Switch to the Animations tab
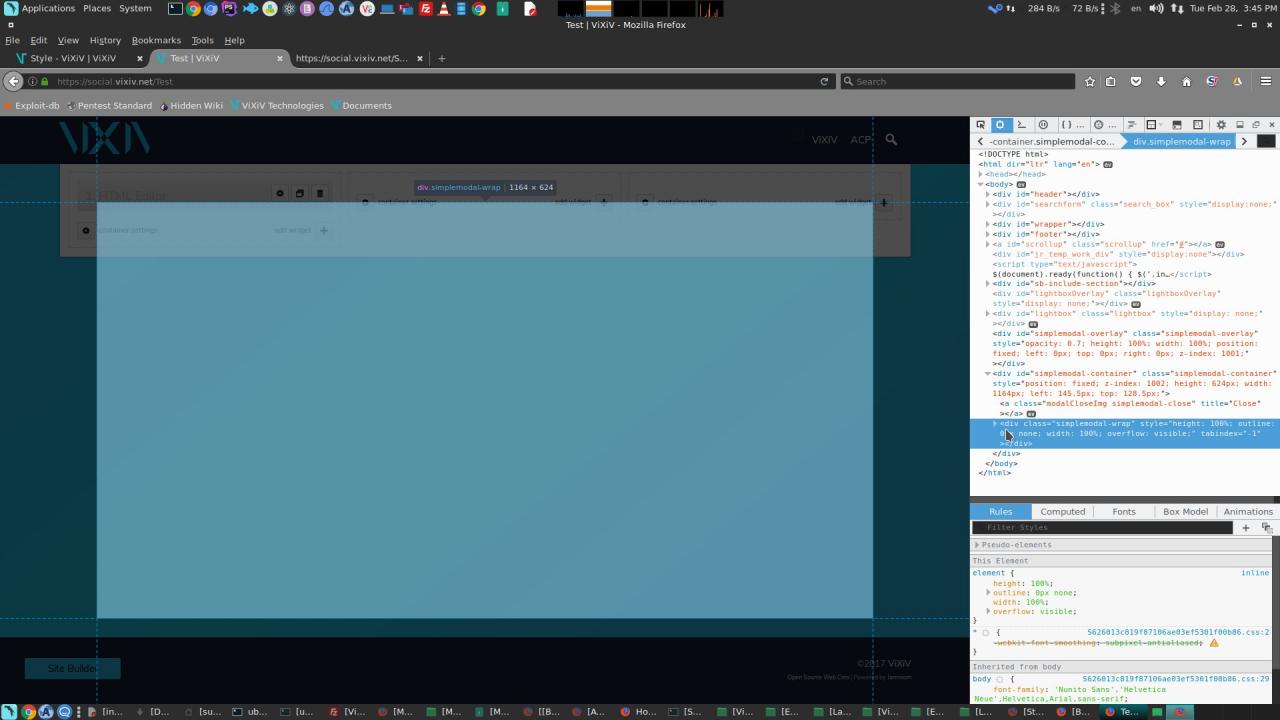This screenshot has width=1280, height=720. coord(1248,512)
